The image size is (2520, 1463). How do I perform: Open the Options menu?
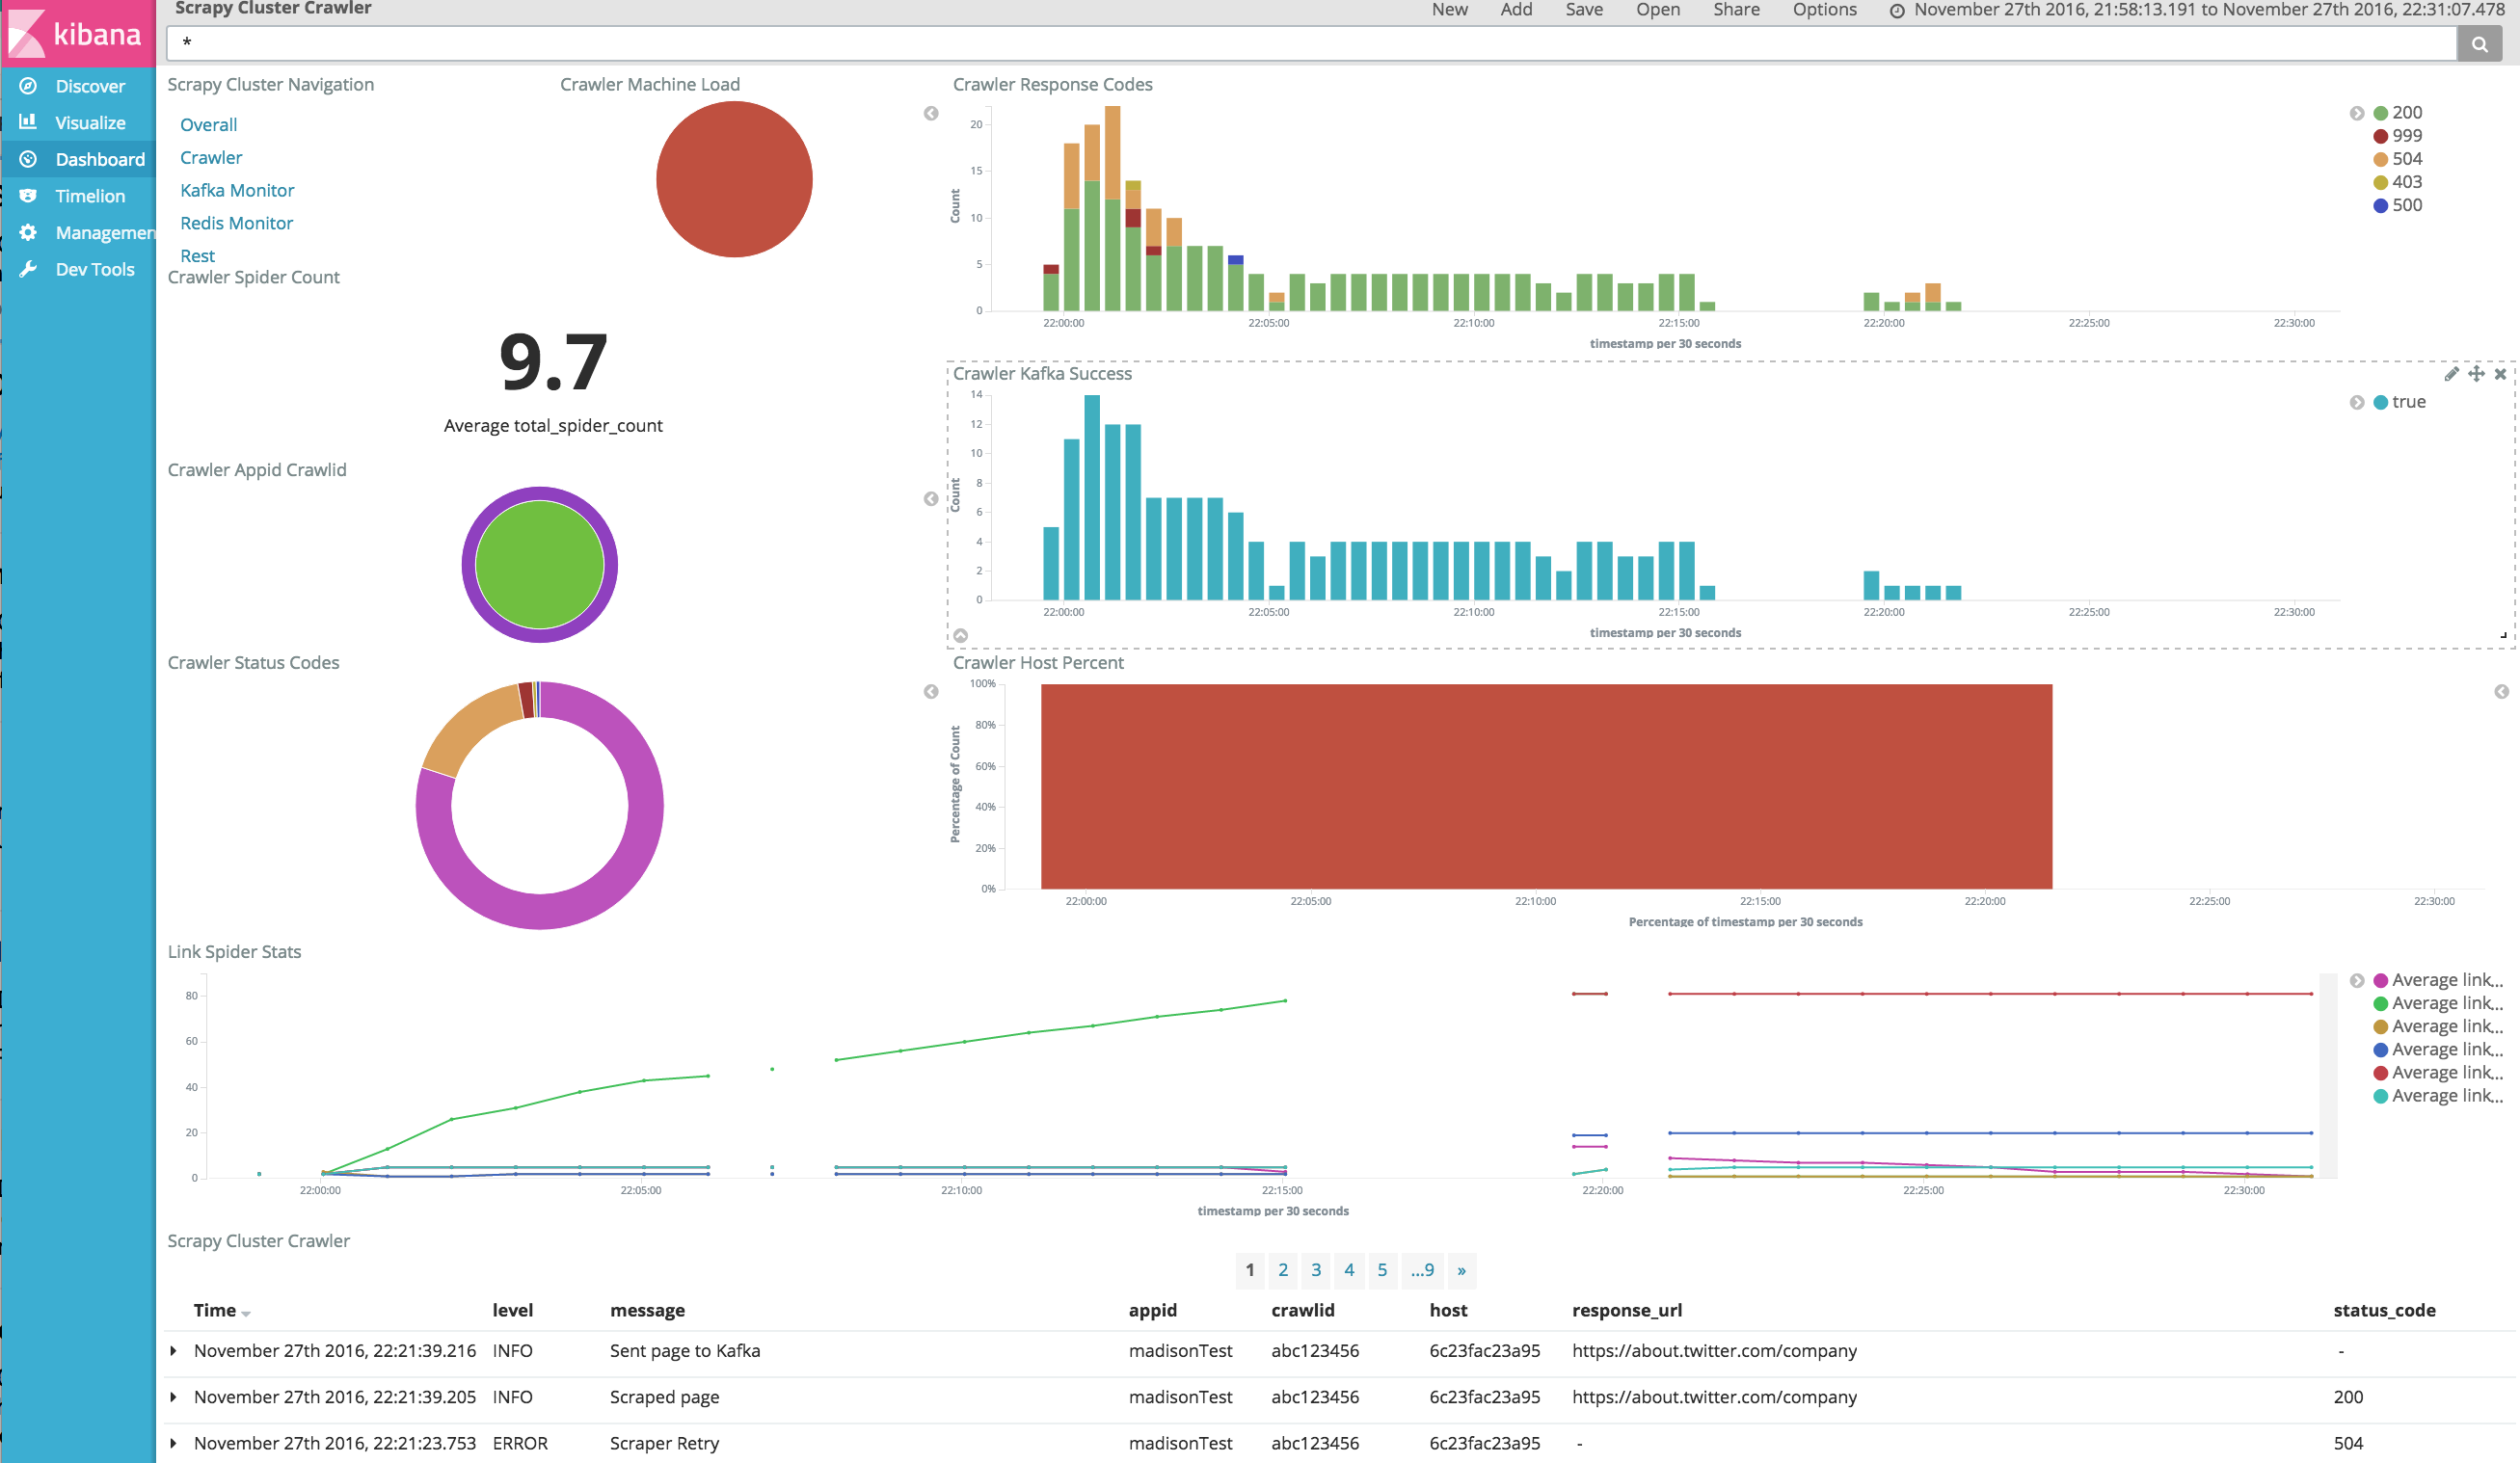click(1824, 10)
